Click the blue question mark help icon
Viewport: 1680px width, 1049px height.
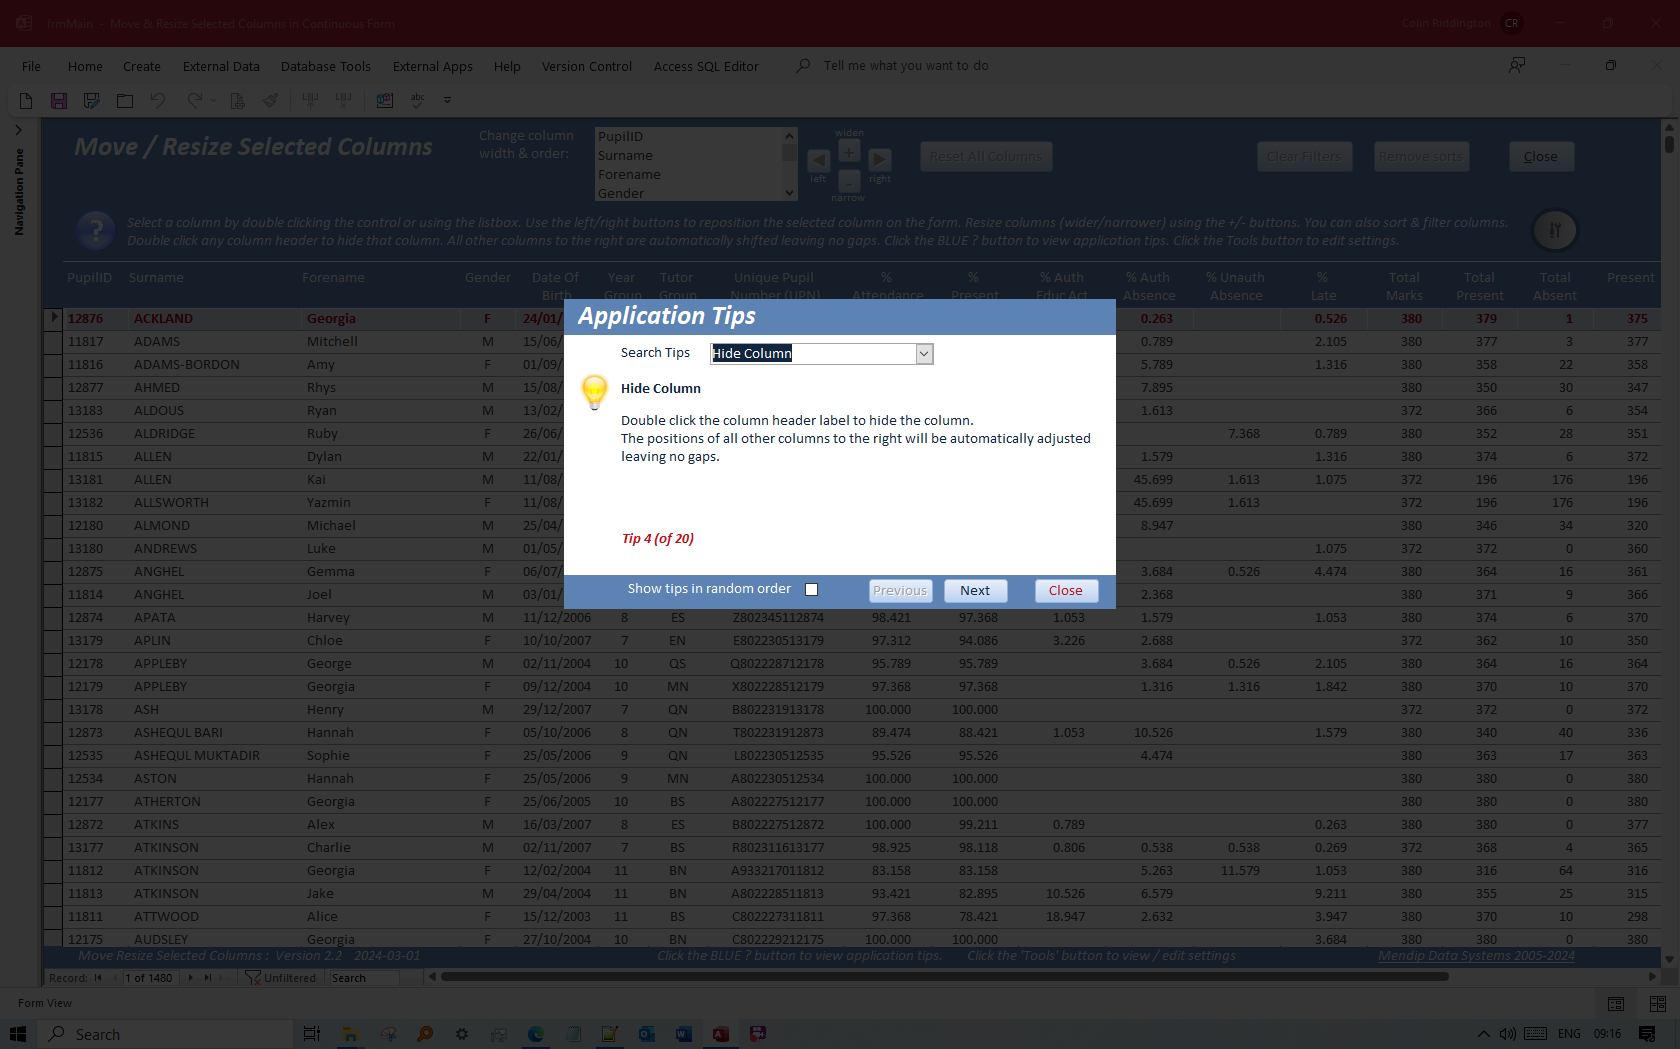pos(96,231)
